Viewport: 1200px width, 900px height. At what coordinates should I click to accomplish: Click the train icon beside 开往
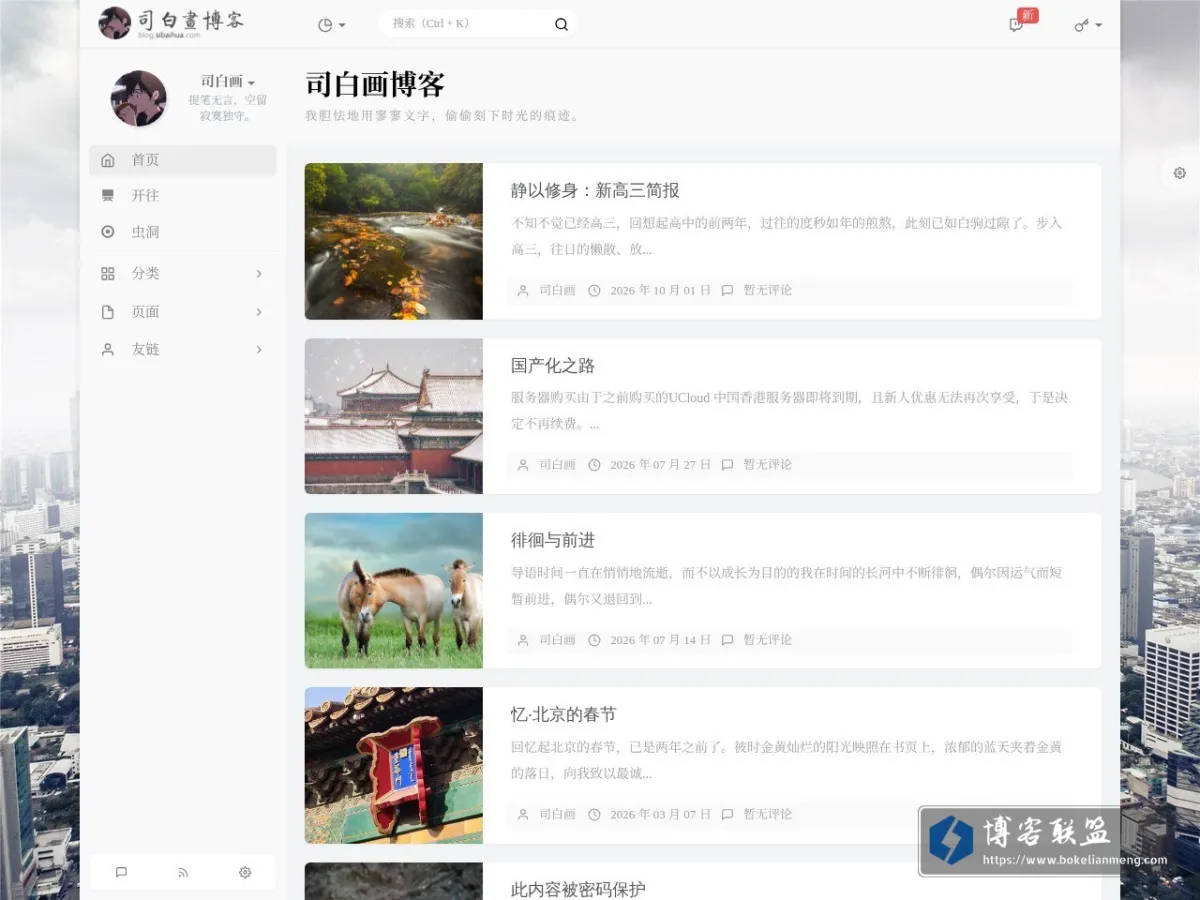coord(108,196)
